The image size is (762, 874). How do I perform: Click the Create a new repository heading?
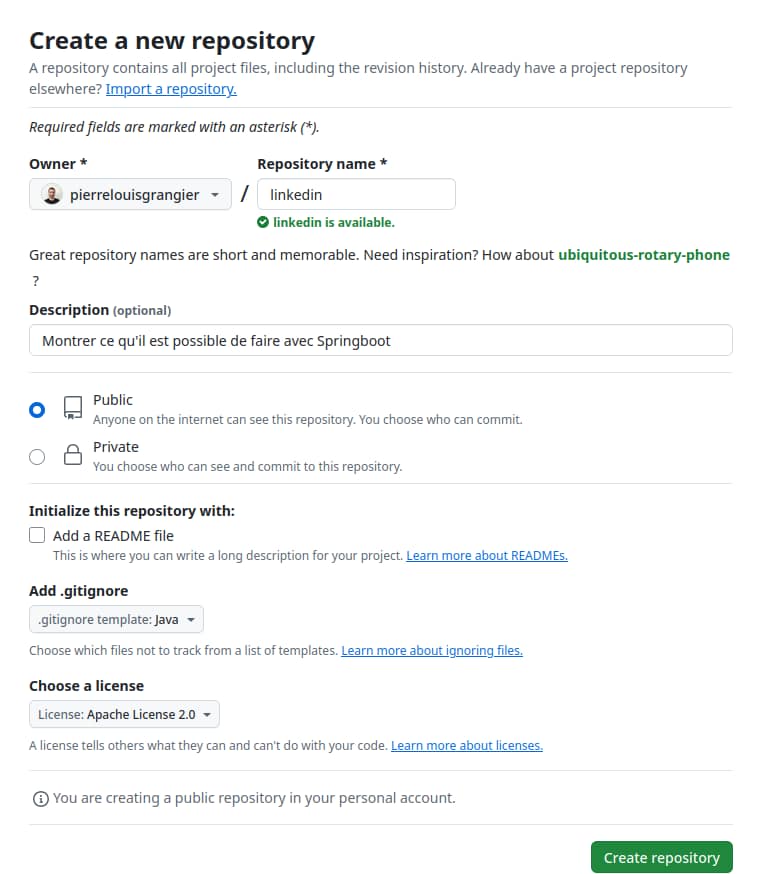pyautogui.click(x=172, y=41)
